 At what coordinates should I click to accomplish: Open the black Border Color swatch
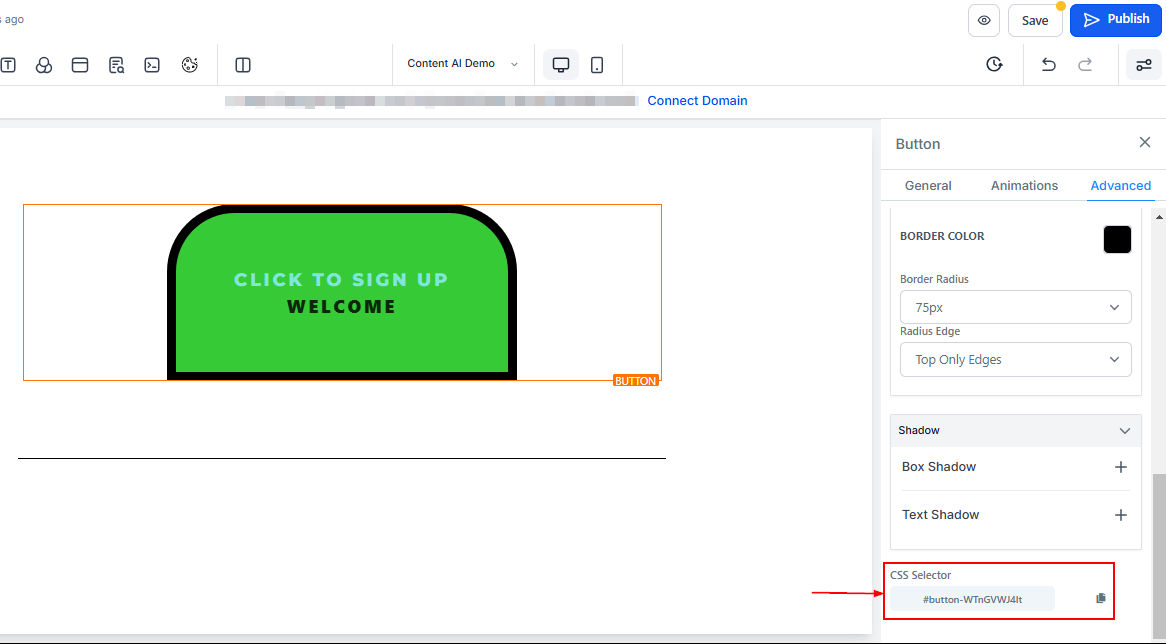(1117, 240)
